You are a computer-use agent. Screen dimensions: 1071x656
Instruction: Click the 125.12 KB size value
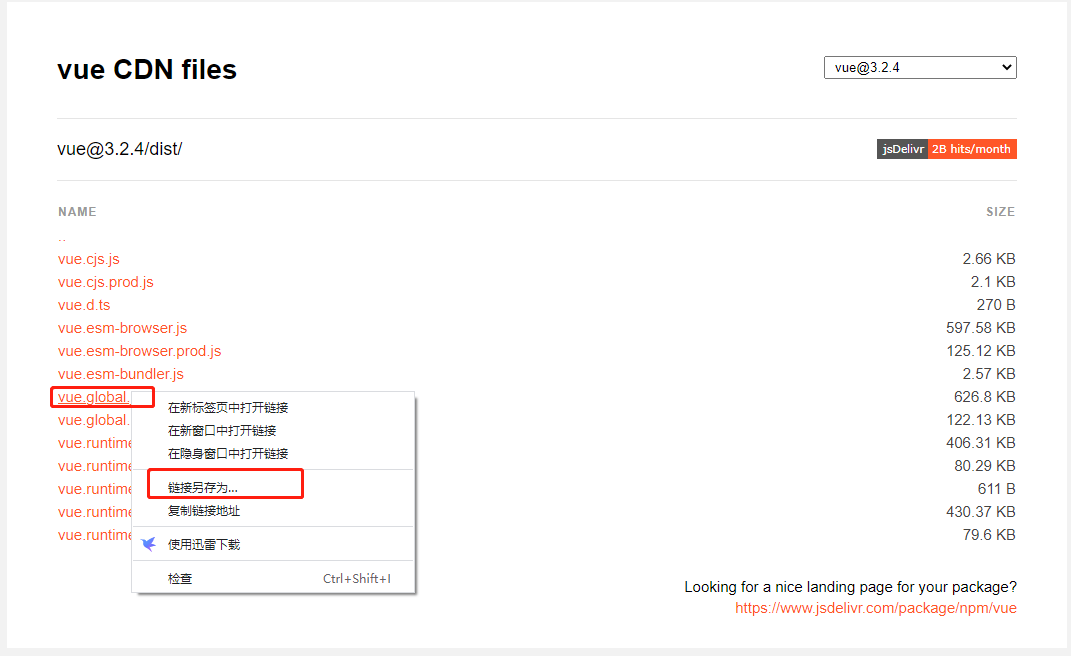coord(981,351)
